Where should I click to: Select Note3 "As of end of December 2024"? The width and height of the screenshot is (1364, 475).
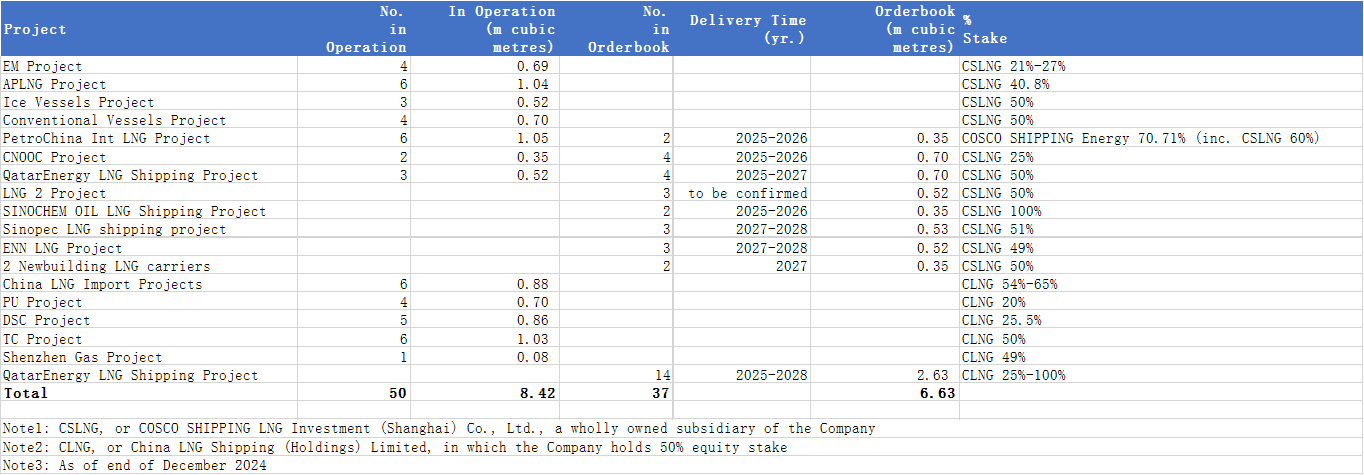pos(135,465)
